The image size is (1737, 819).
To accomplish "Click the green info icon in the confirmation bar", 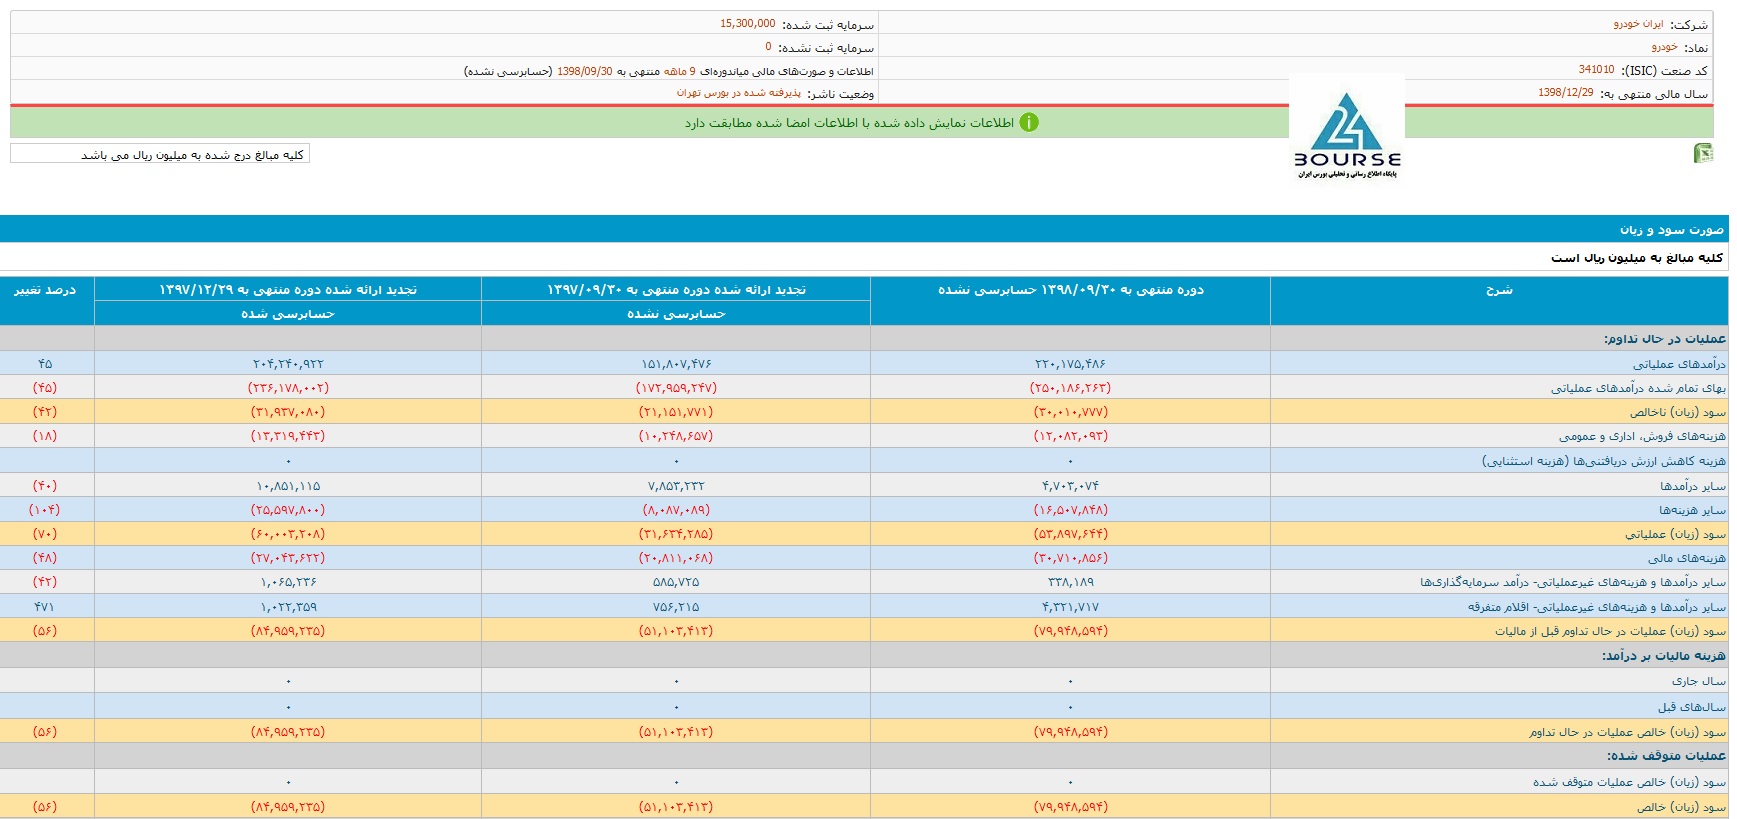I will 1029,122.
